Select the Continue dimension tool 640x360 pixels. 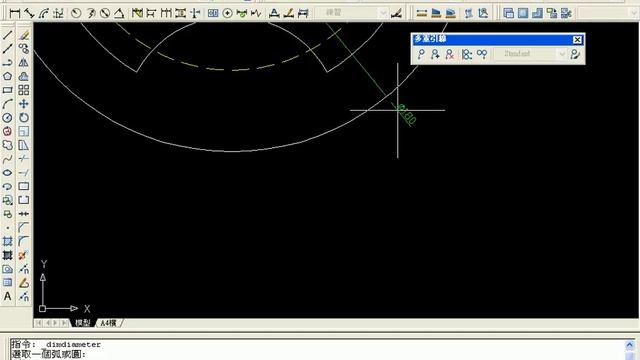pyautogui.click(x=166, y=13)
